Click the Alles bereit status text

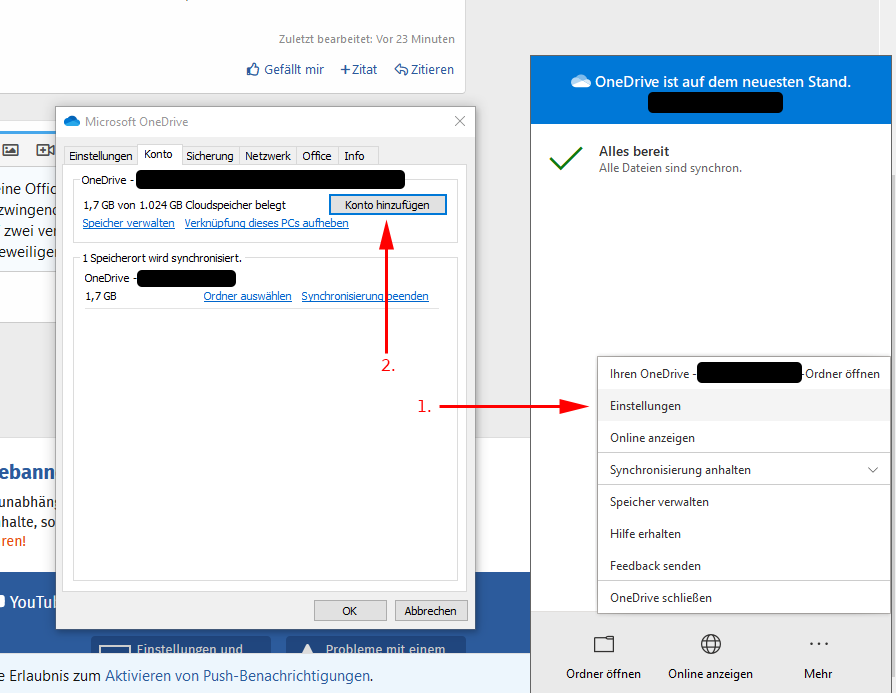[x=634, y=151]
